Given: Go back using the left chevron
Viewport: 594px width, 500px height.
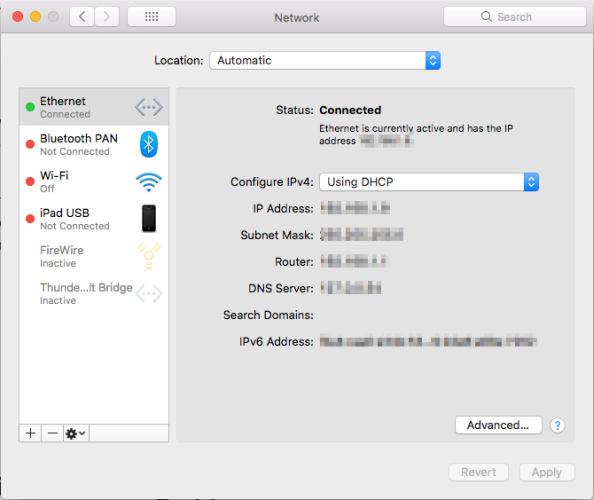Looking at the screenshot, I should point(82,17).
